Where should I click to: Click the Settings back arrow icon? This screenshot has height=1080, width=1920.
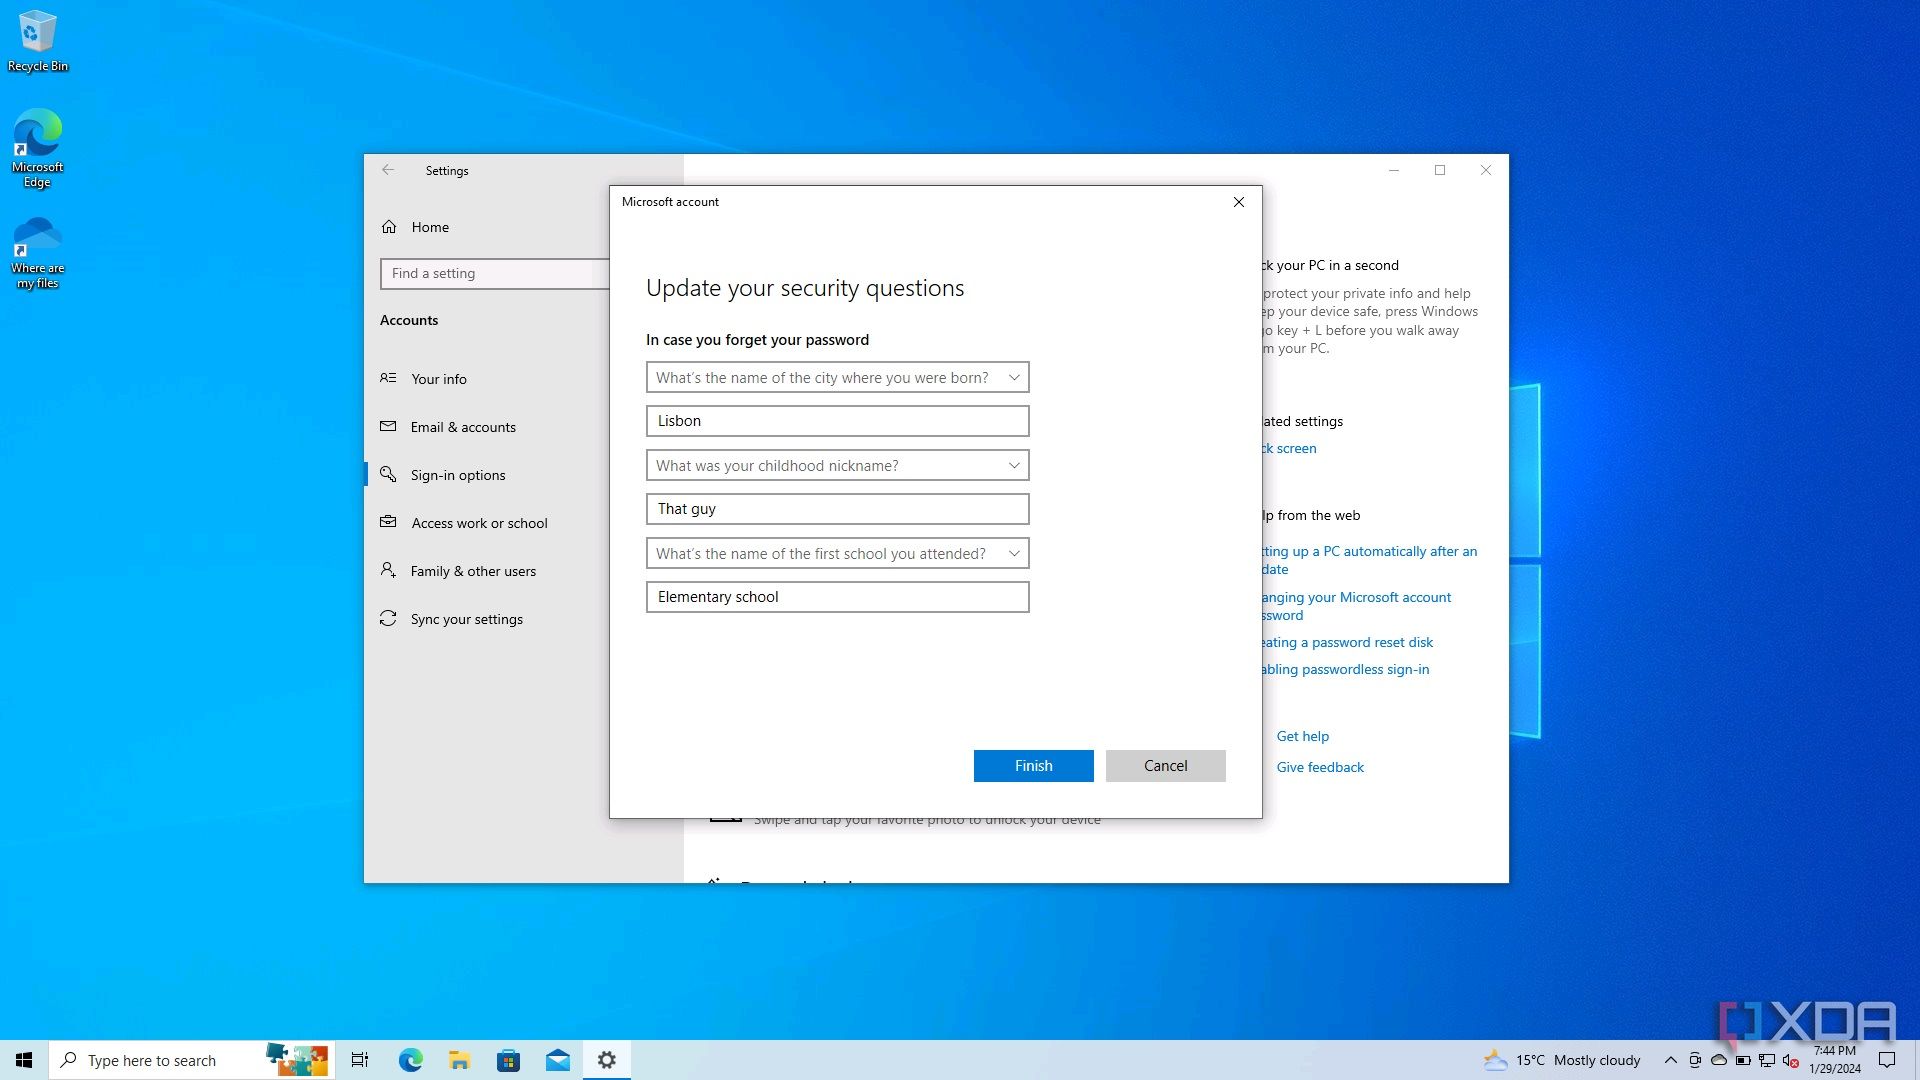[x=388, y=169]
